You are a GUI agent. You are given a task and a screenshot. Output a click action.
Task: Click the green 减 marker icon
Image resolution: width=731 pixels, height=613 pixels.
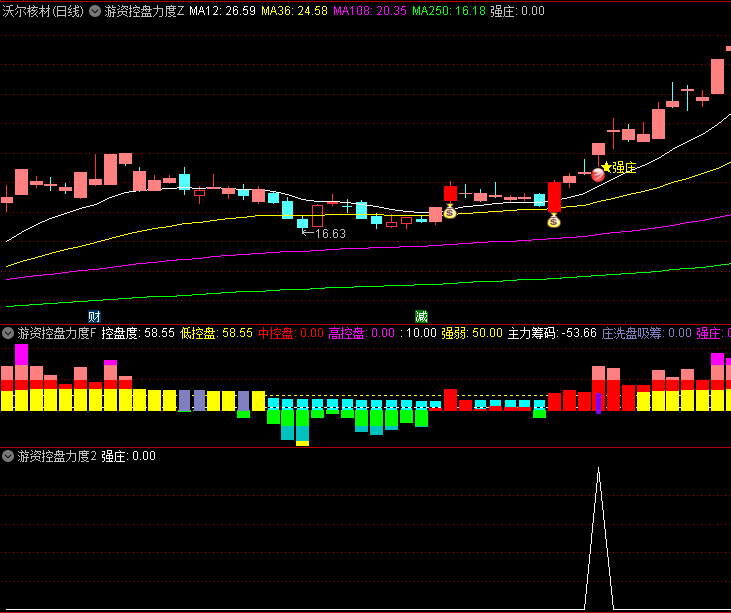[421, 317]
